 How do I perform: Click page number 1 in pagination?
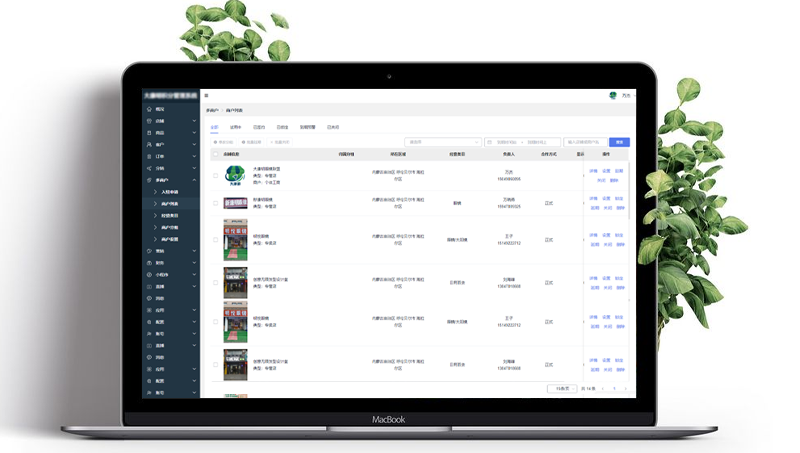pos(614,389)
